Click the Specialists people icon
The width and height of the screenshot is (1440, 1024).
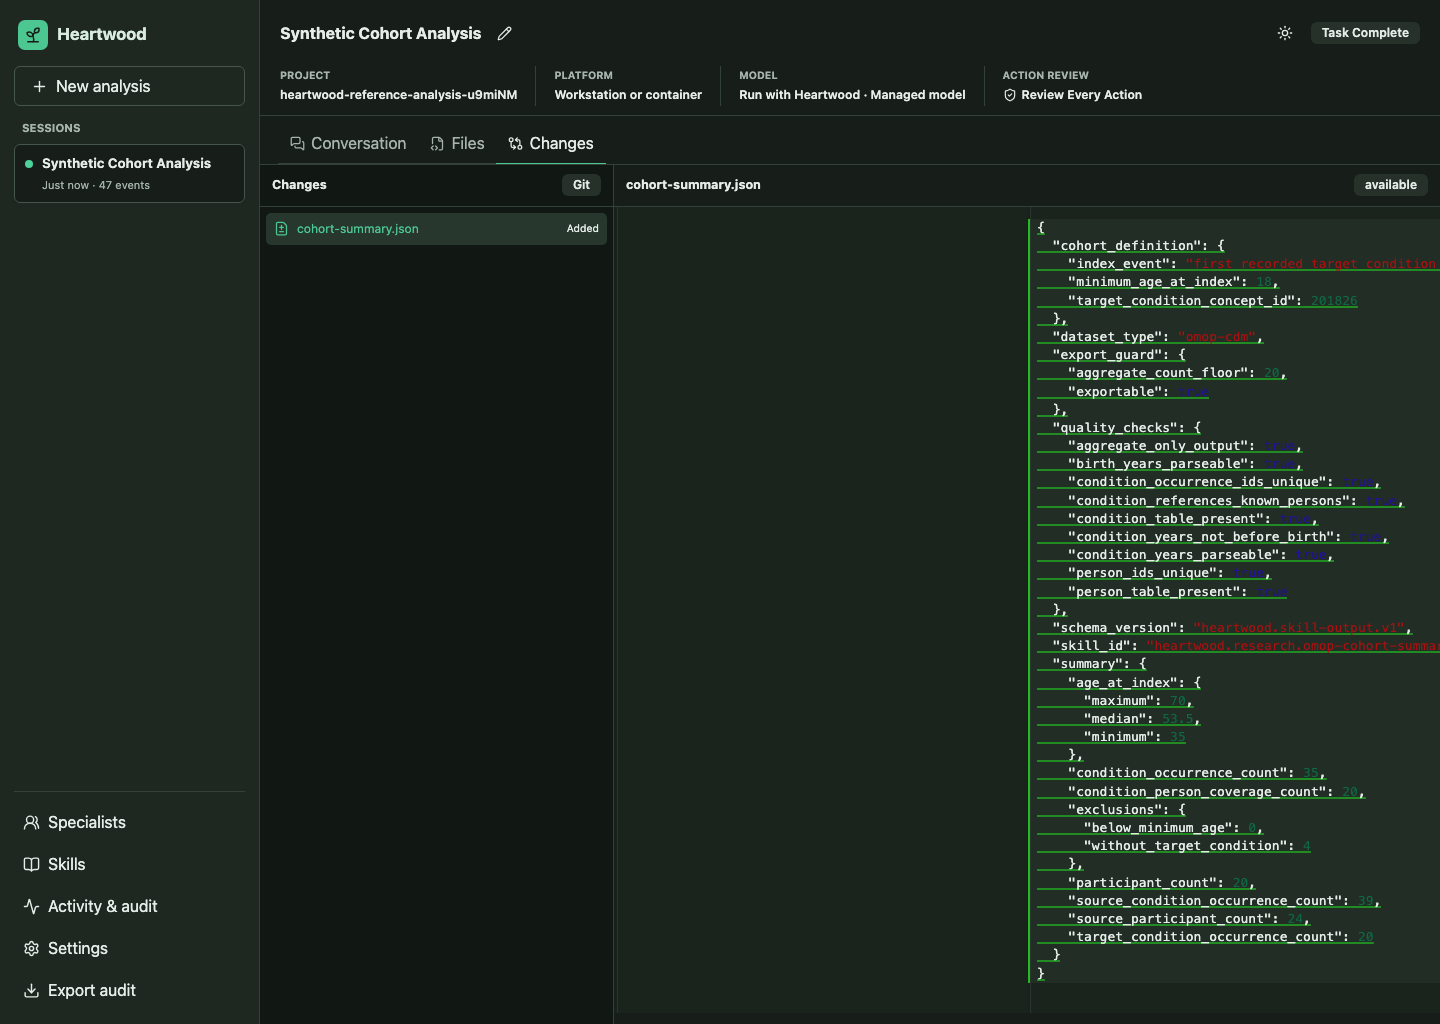(32, 823)
